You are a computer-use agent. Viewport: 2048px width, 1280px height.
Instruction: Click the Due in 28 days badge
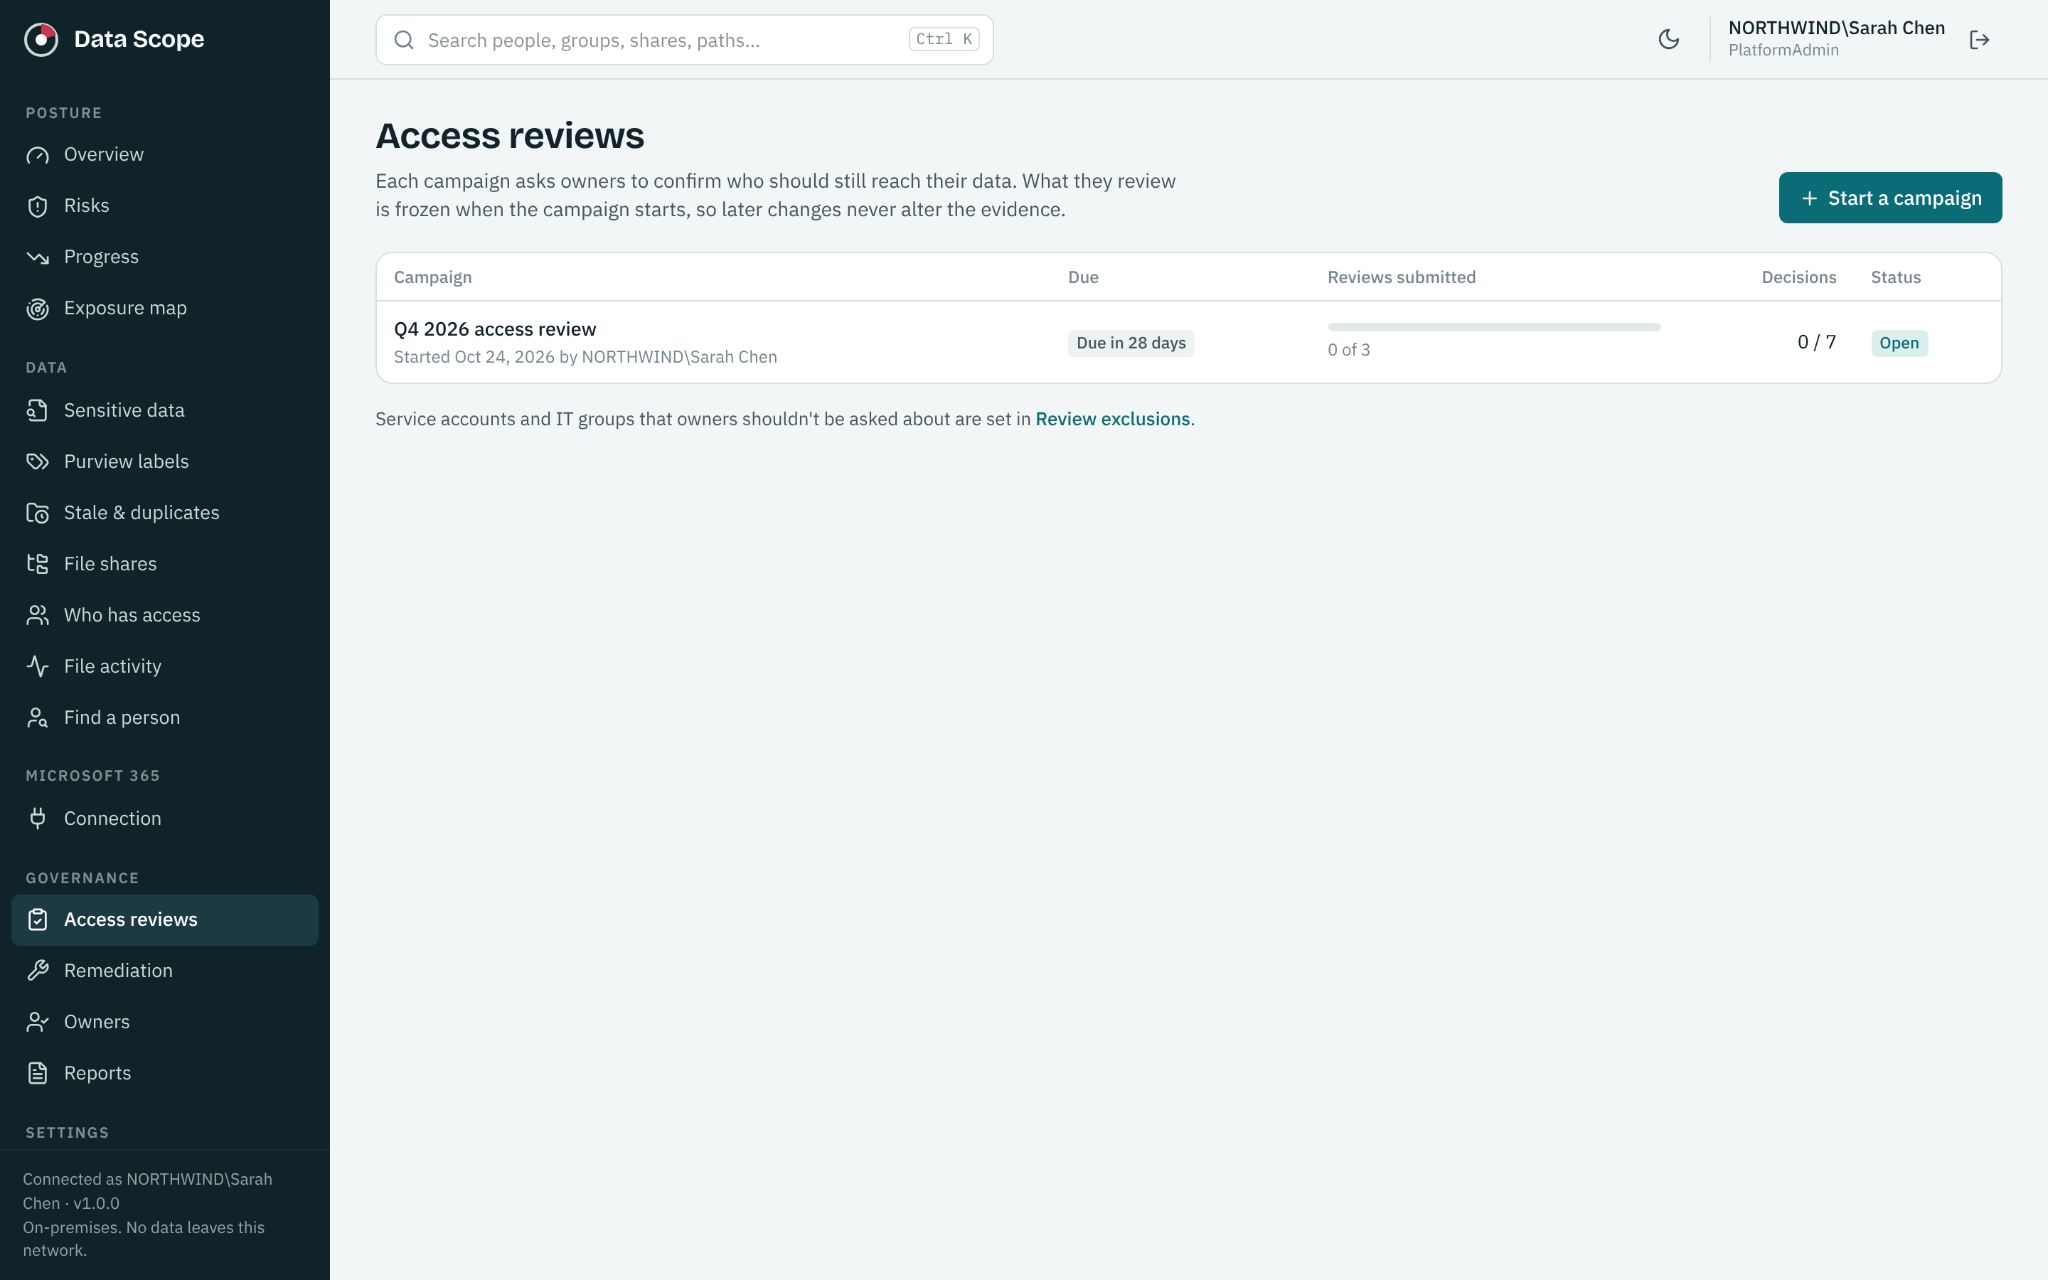[x=1131, y=343]
